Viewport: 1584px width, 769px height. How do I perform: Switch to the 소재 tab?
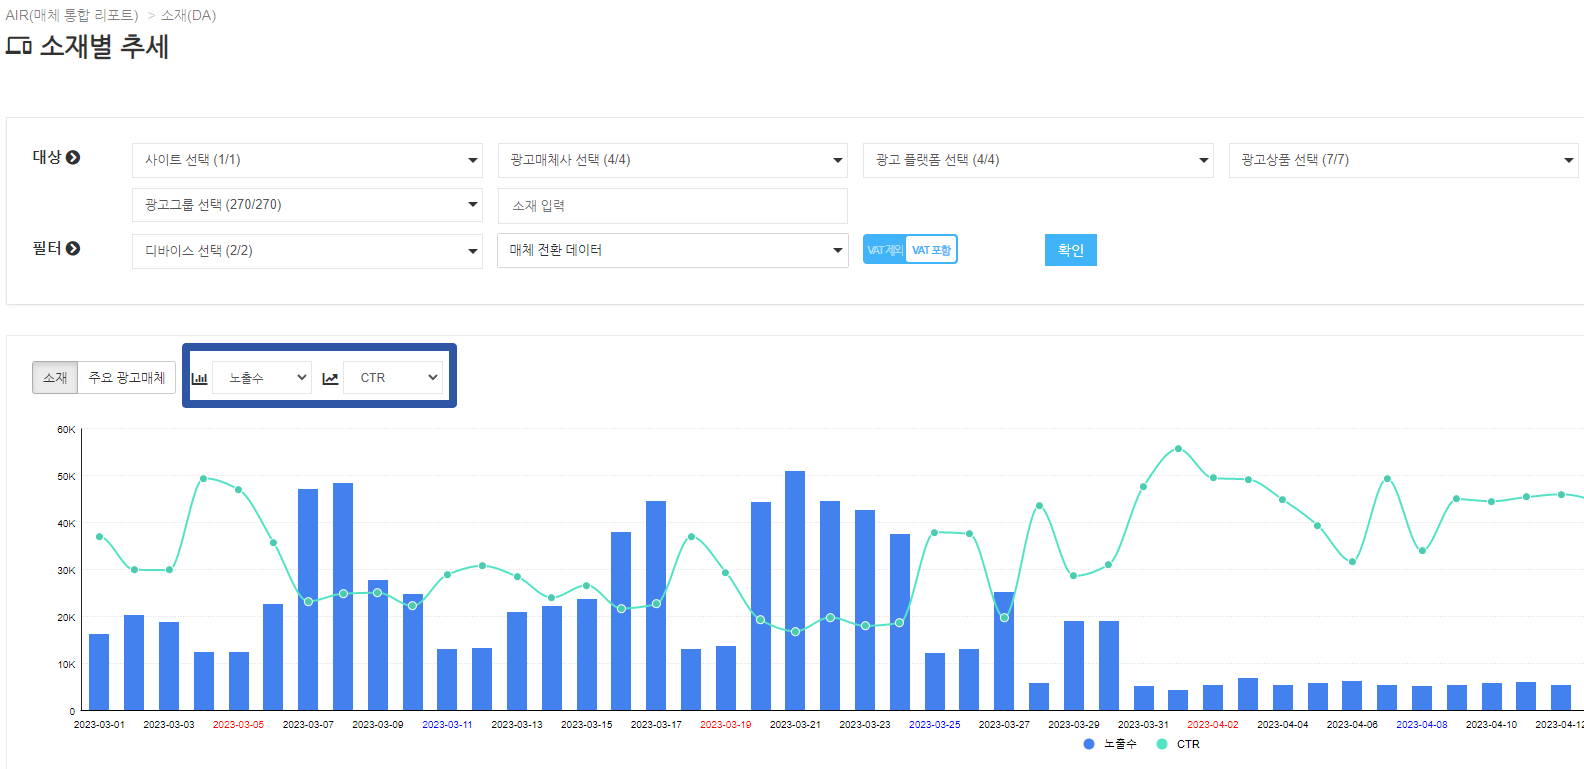pos(55,377)
